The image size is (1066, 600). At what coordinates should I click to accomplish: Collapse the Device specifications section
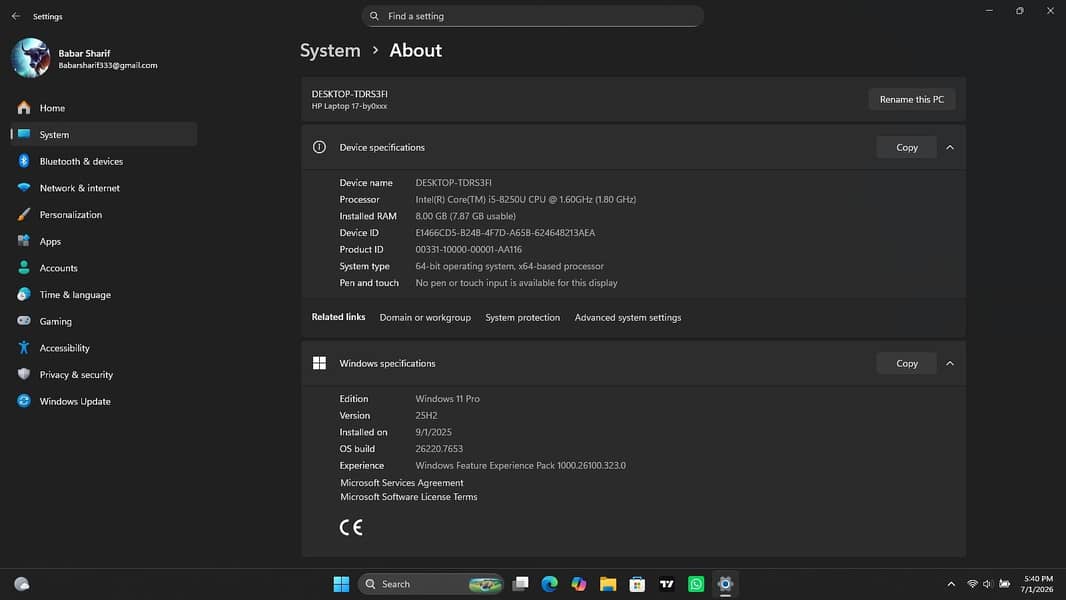tap(950, 147)
